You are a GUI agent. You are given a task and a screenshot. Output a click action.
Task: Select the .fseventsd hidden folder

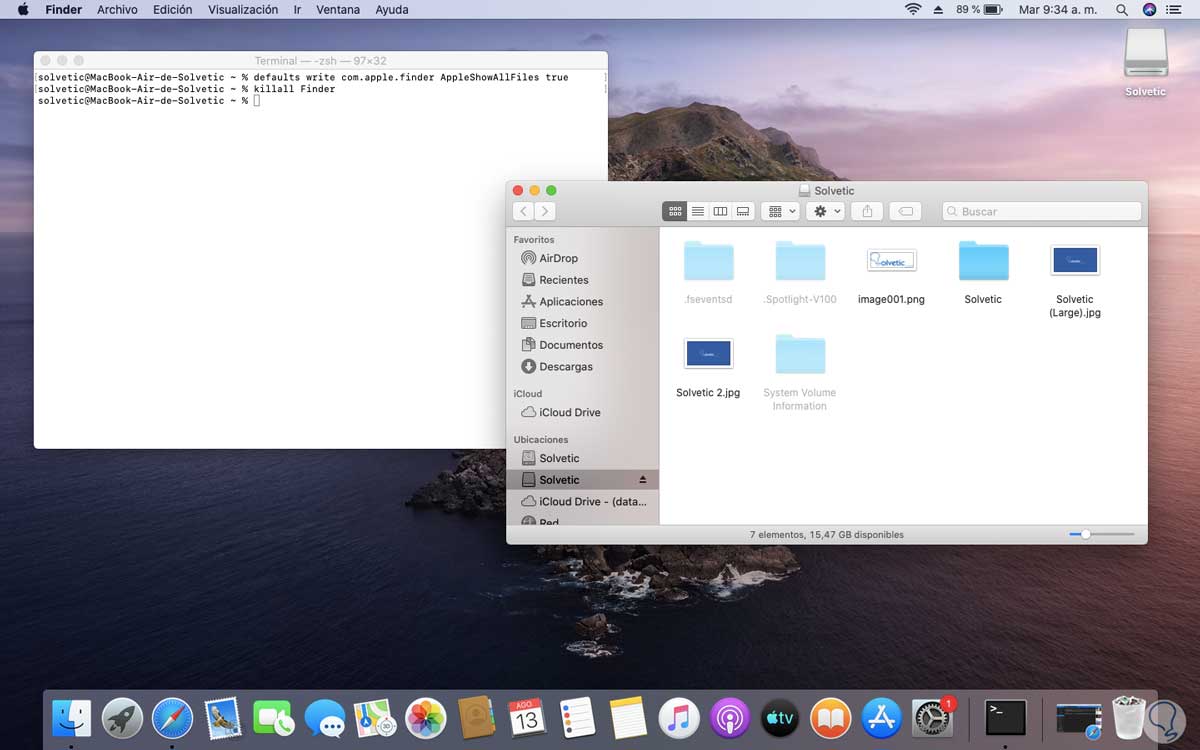(x=708, y=271)
